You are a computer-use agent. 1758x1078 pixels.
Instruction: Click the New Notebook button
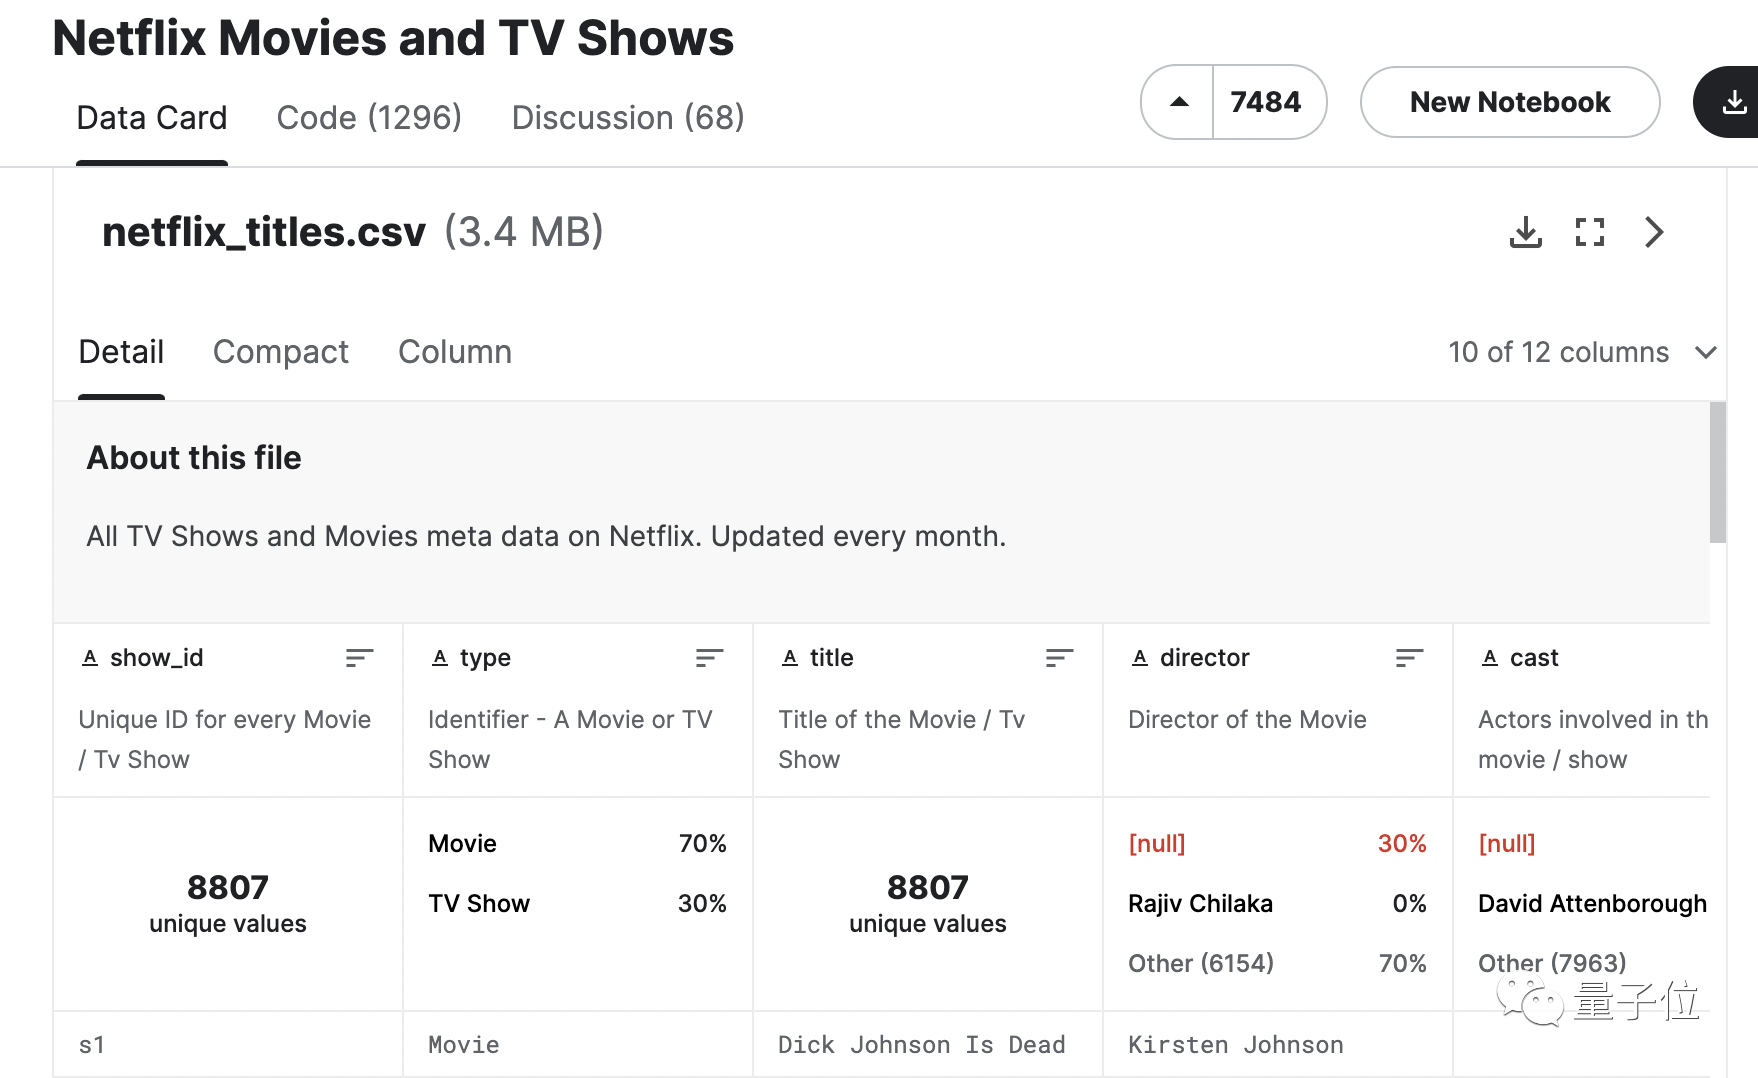(x=1510, y=102)
